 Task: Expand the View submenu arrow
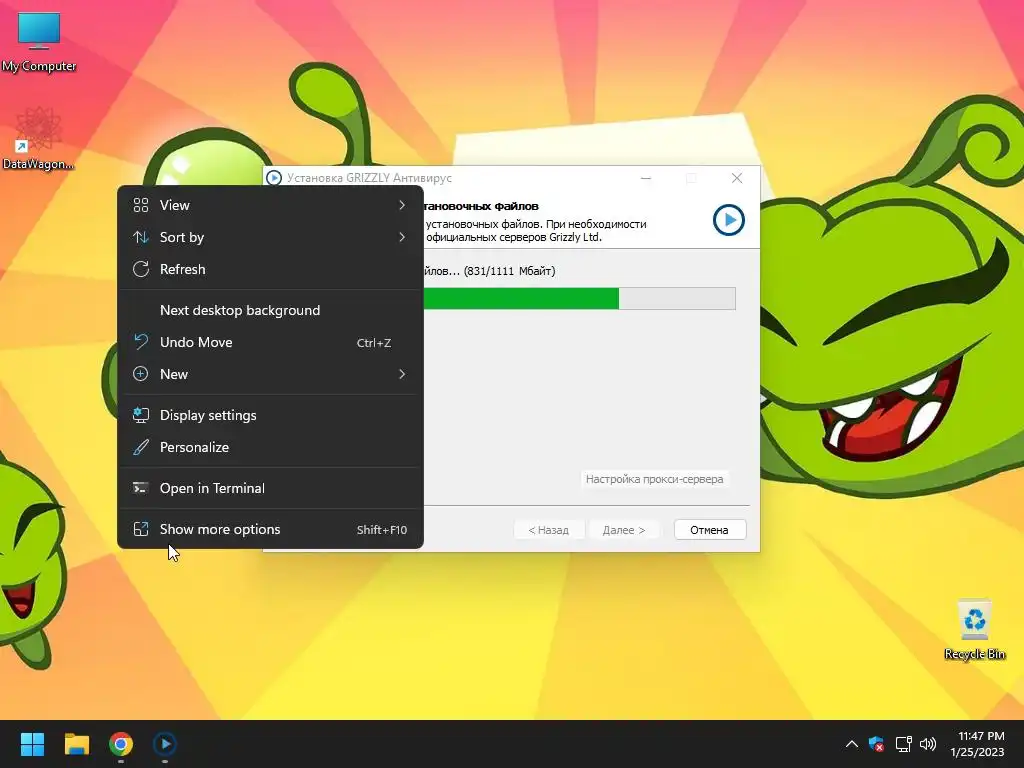pos(402,205)
